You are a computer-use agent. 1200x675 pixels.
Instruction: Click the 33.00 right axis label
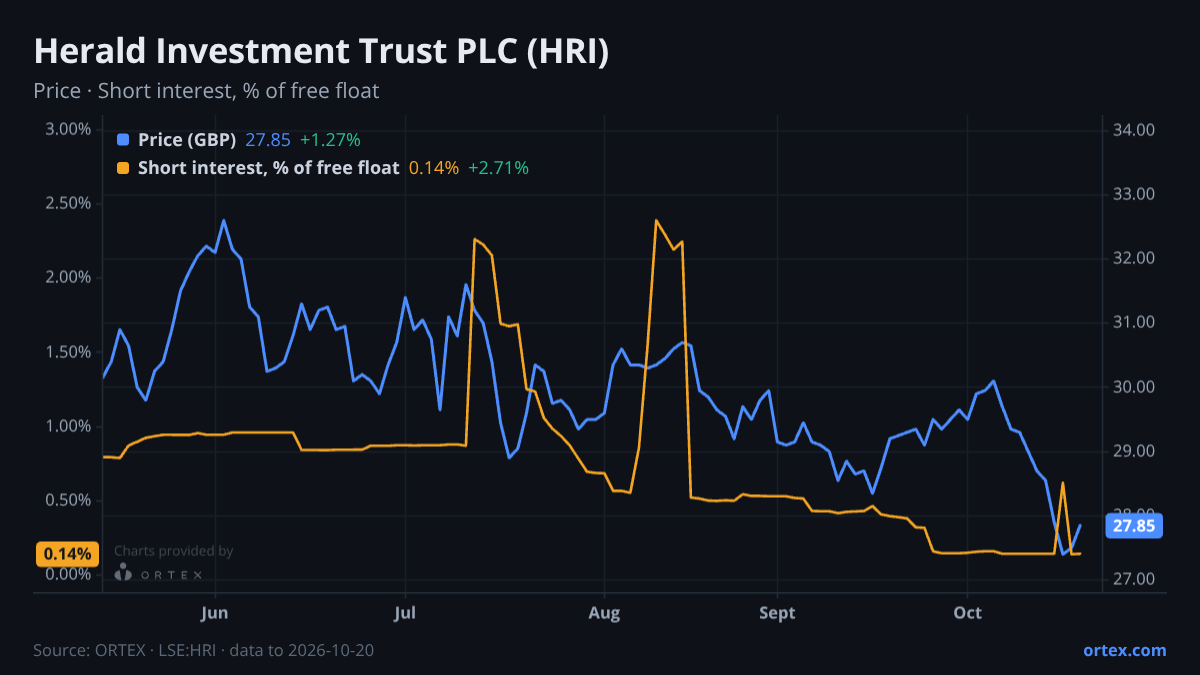coord(1134,194)
